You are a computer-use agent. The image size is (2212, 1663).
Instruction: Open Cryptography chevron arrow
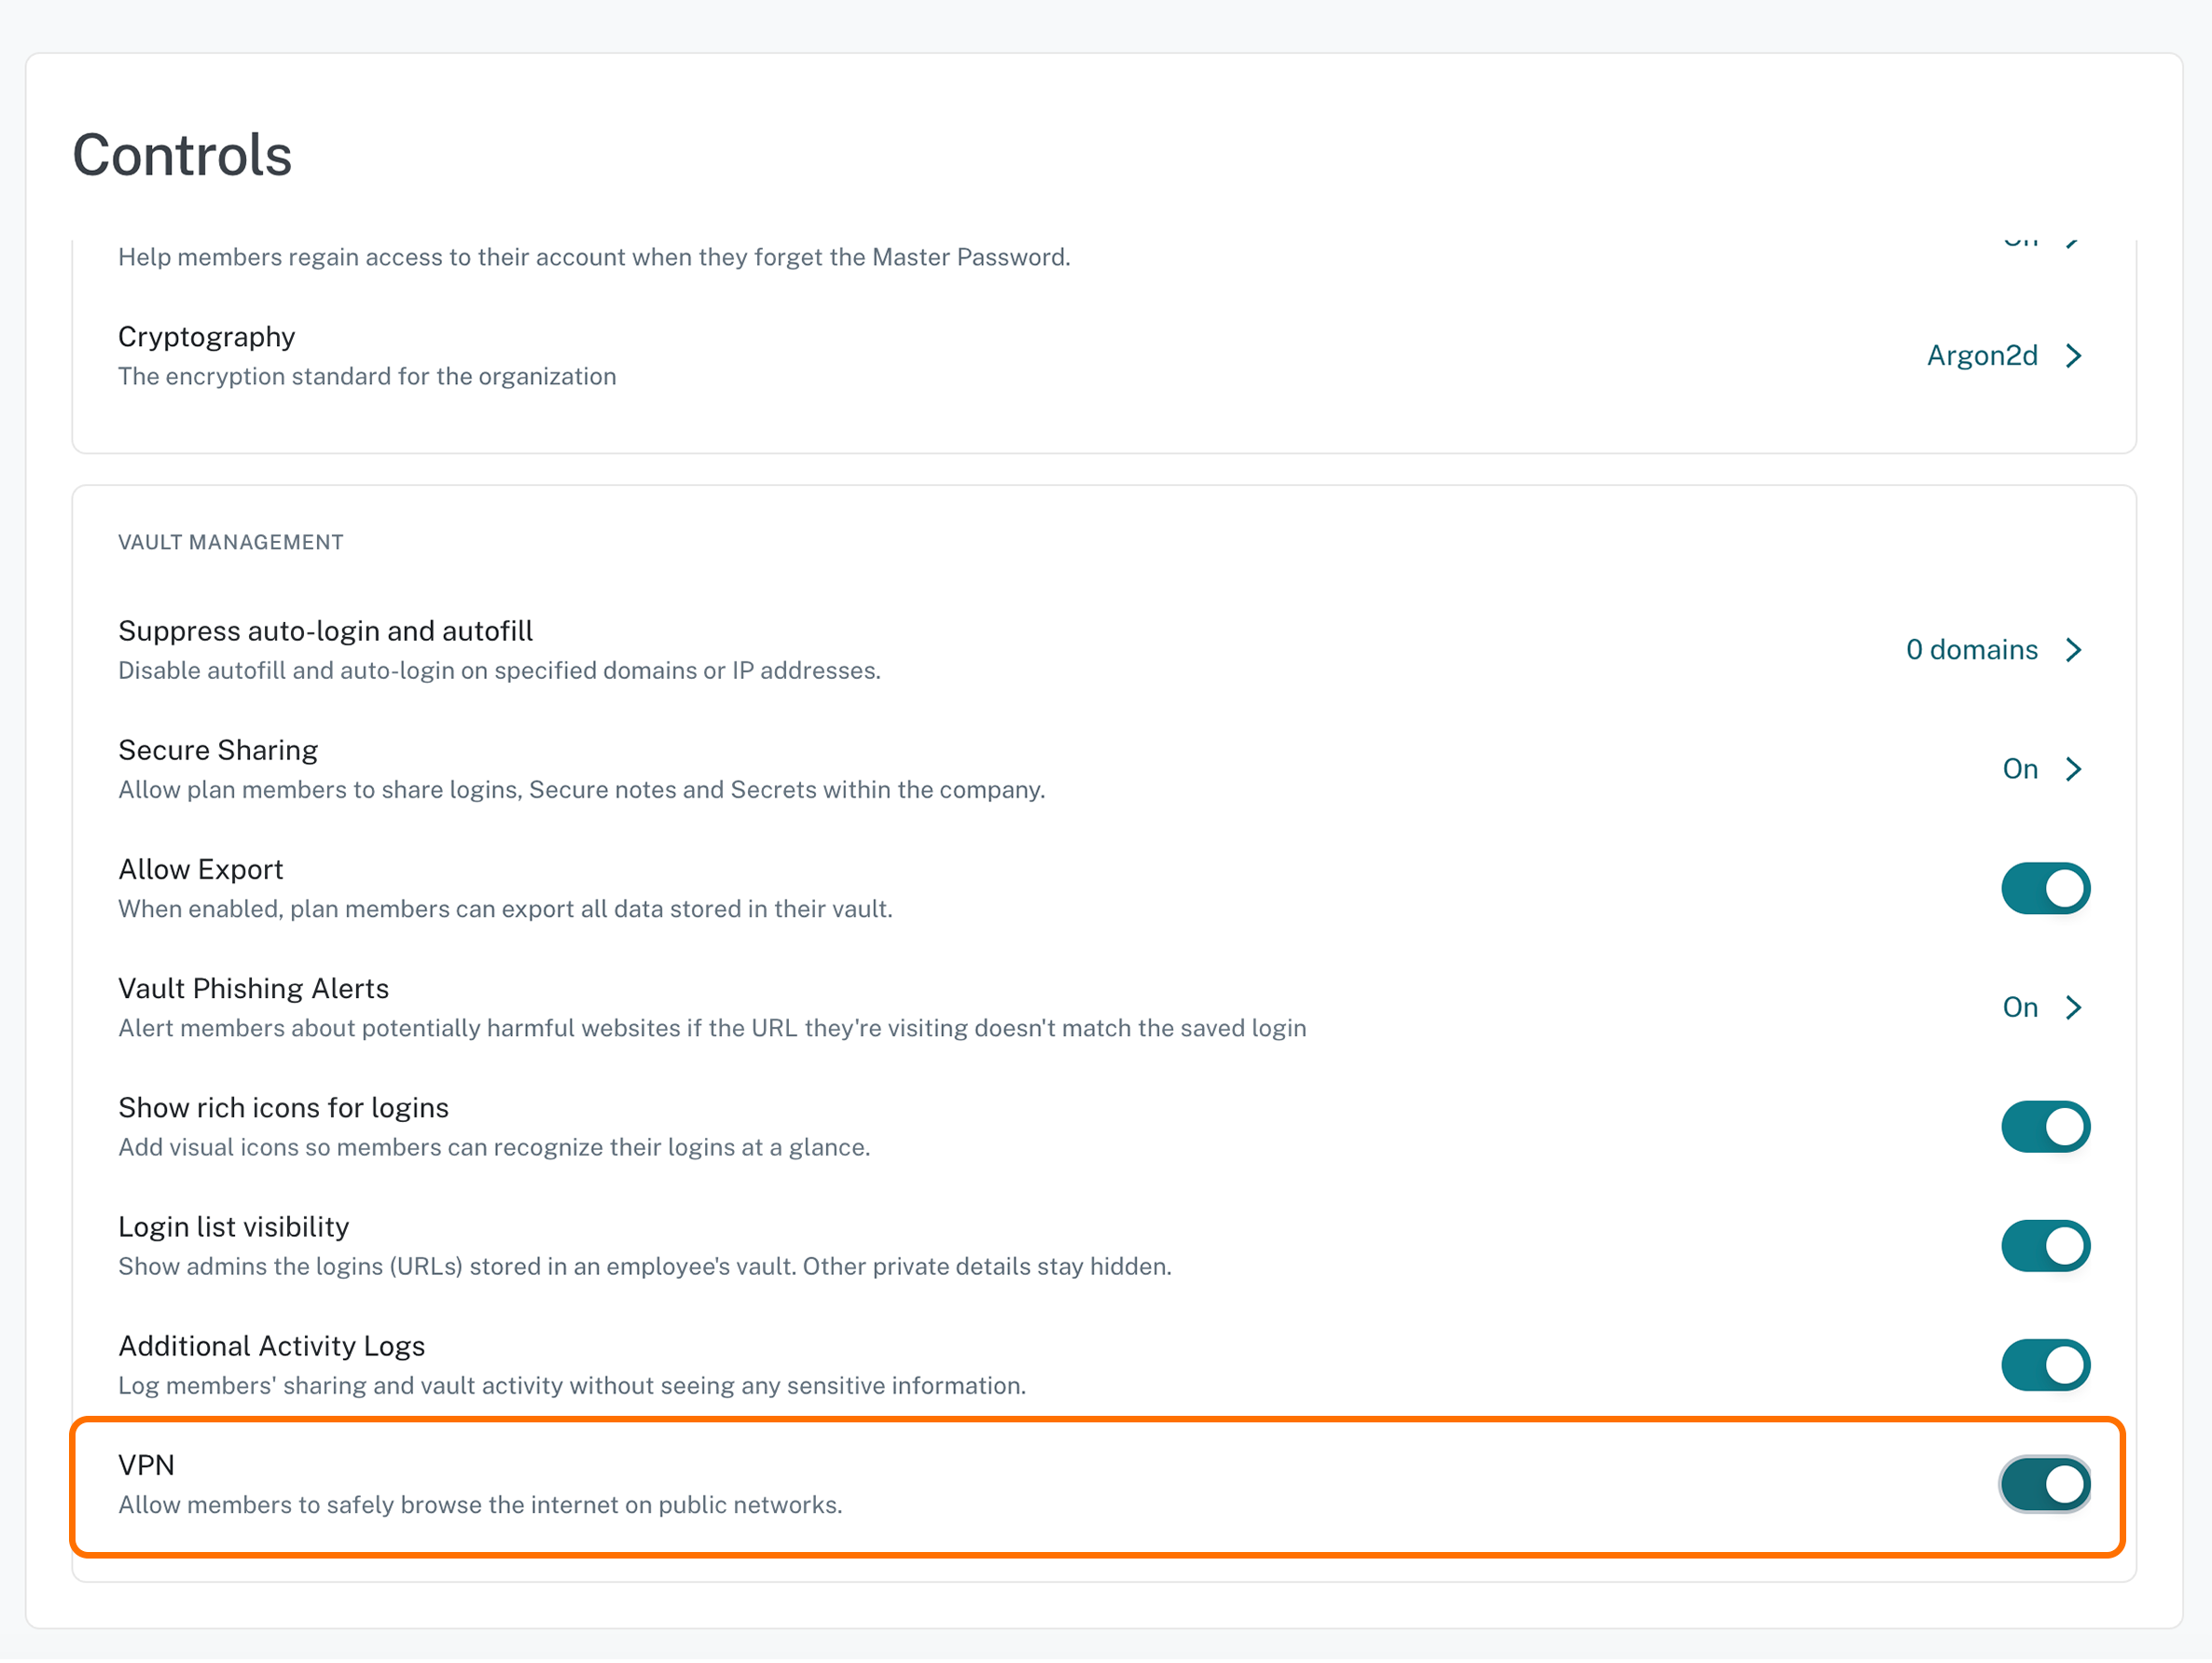click(x=2074, y=356)
